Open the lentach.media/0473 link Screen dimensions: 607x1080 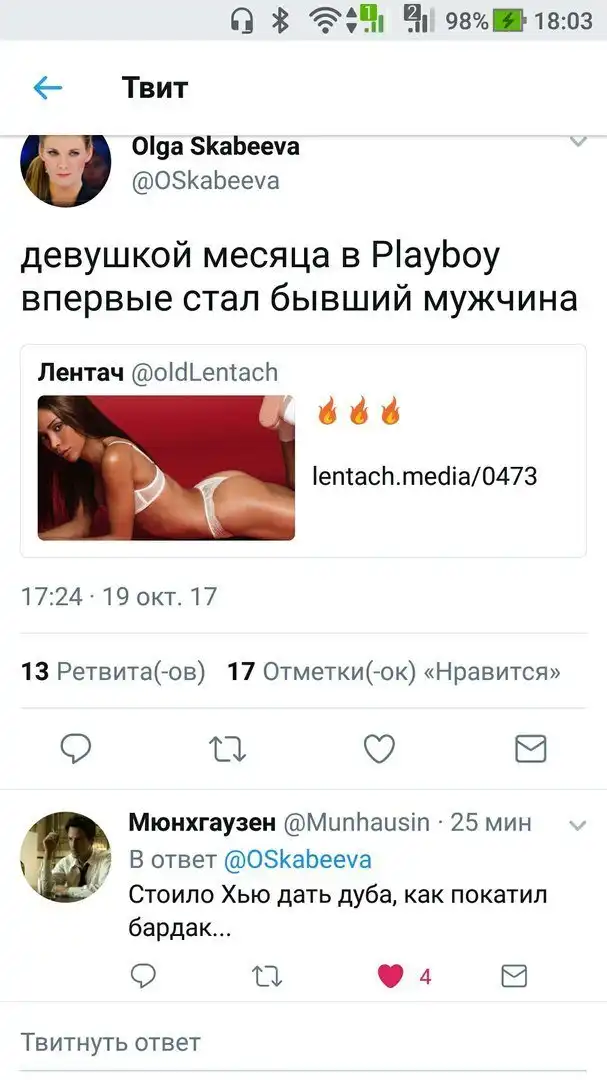point(424,476)
